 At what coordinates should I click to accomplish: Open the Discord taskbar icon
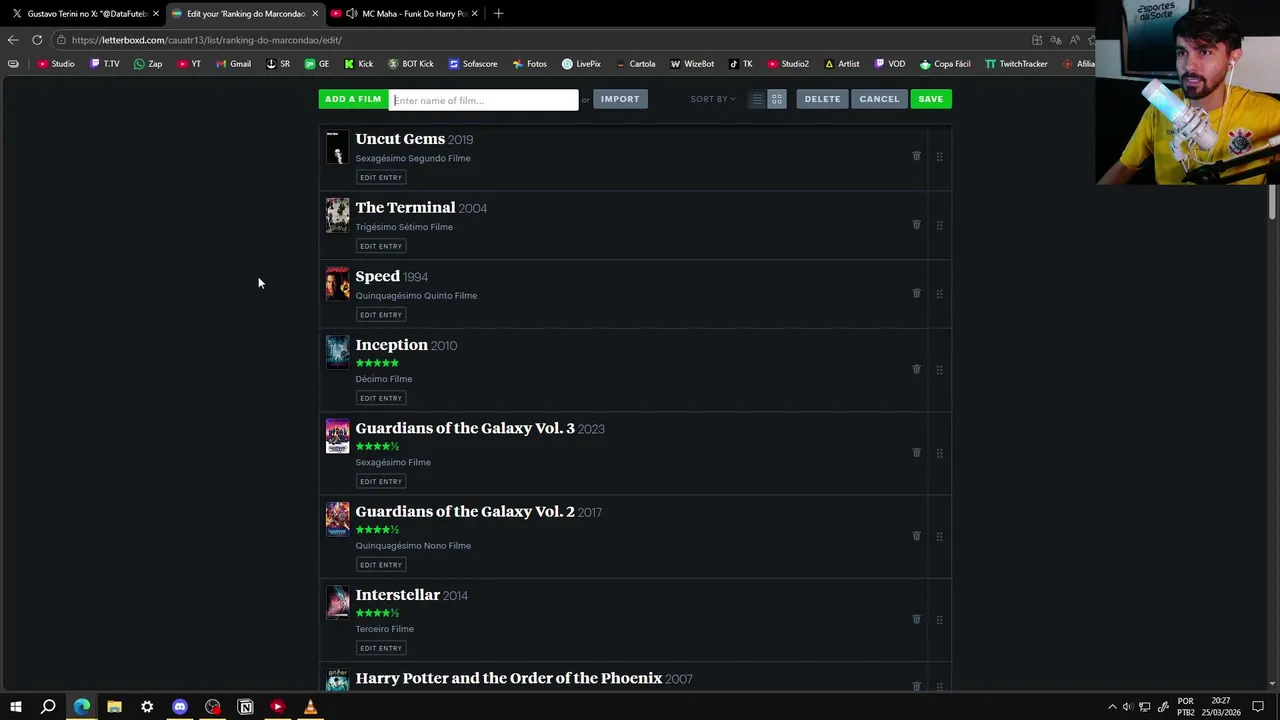(x=180, y=707)
